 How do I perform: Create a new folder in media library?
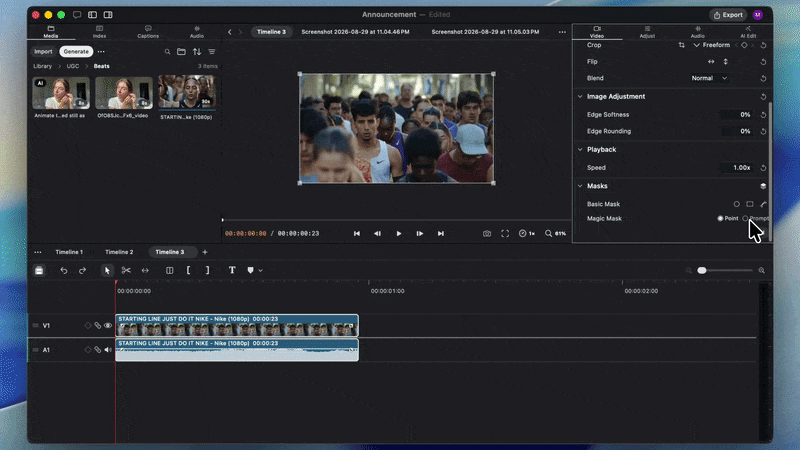click(x=181, y=52)
